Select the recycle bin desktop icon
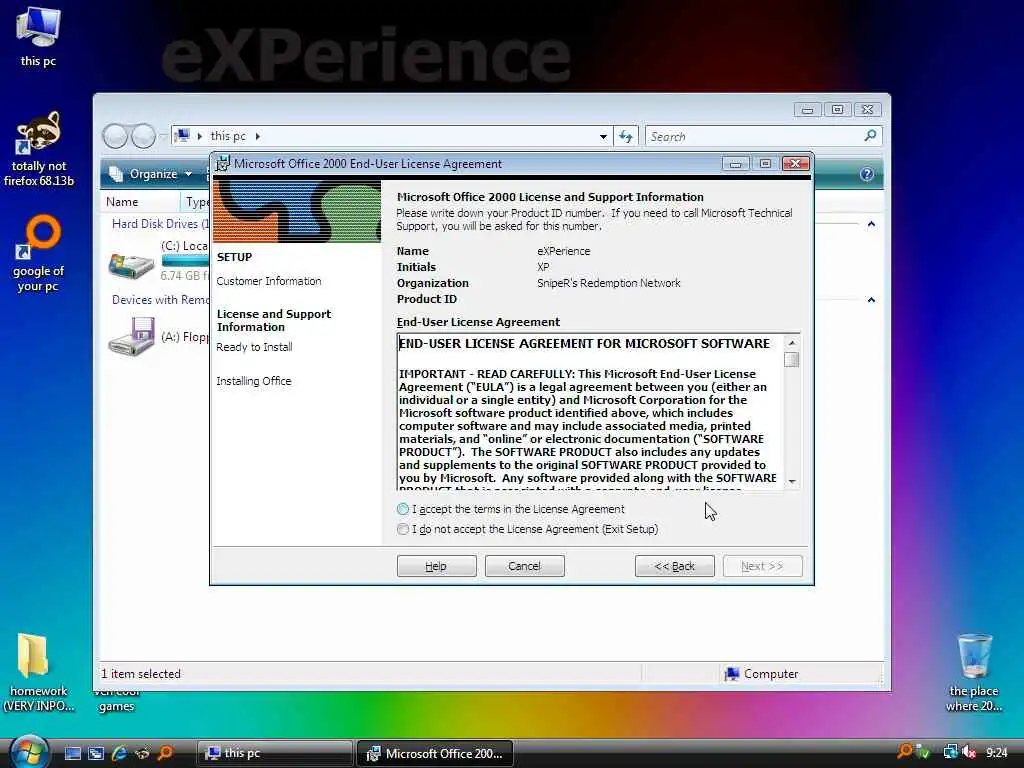1024x768 pixels. (974, 673)
